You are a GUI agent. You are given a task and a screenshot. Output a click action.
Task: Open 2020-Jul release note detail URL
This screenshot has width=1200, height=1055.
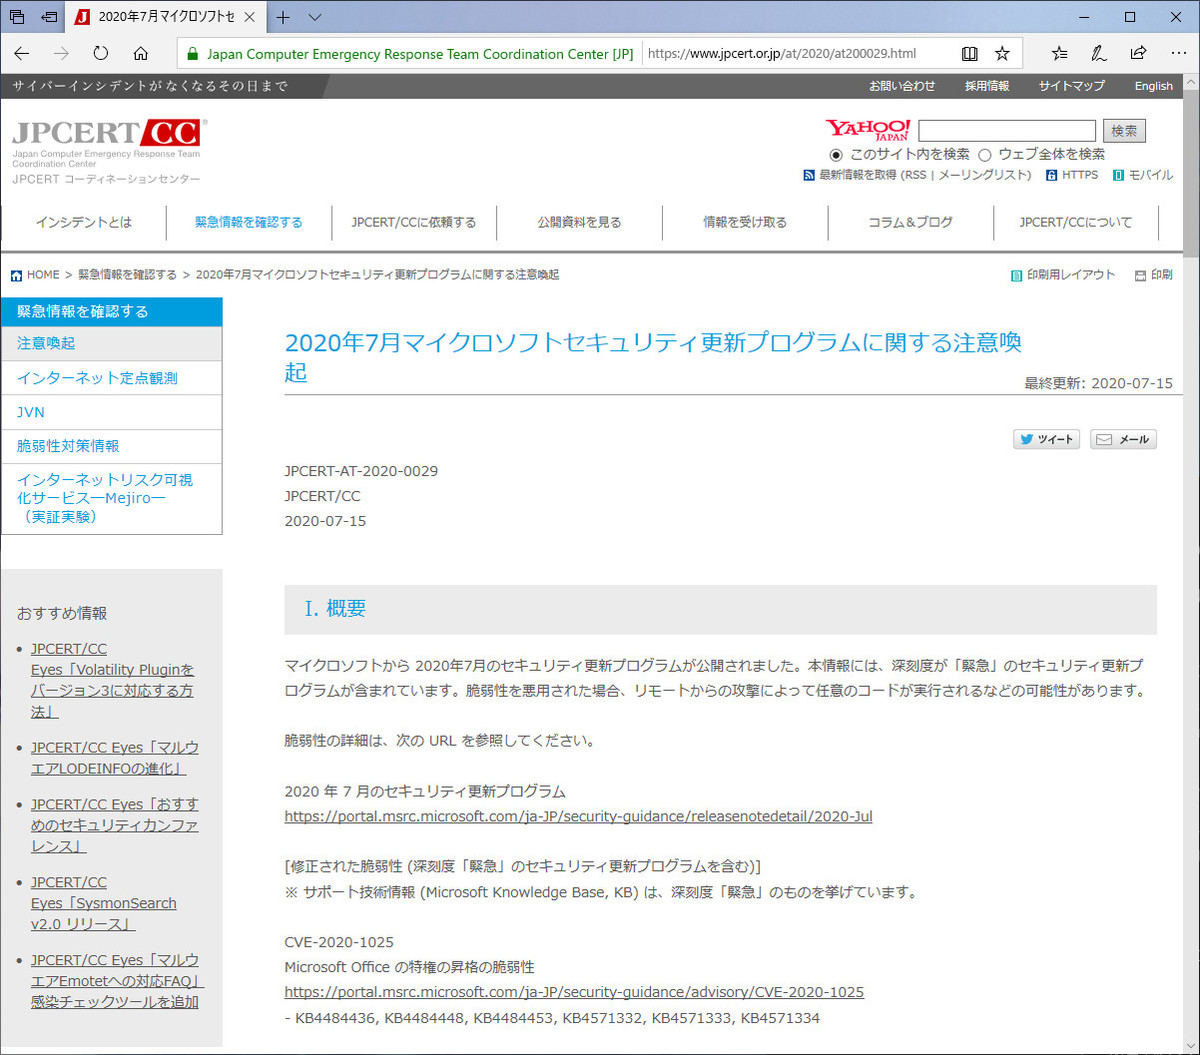[x=578, y=816]
